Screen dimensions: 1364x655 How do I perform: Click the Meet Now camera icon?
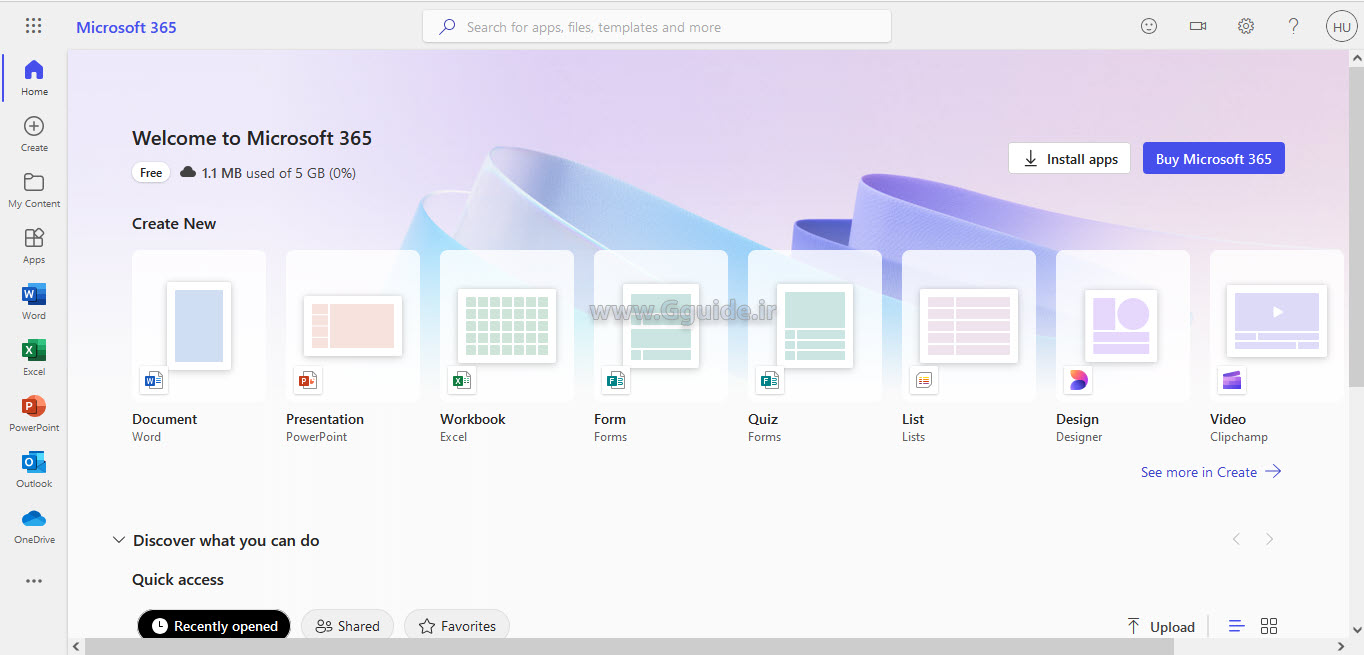point(1197,26)
